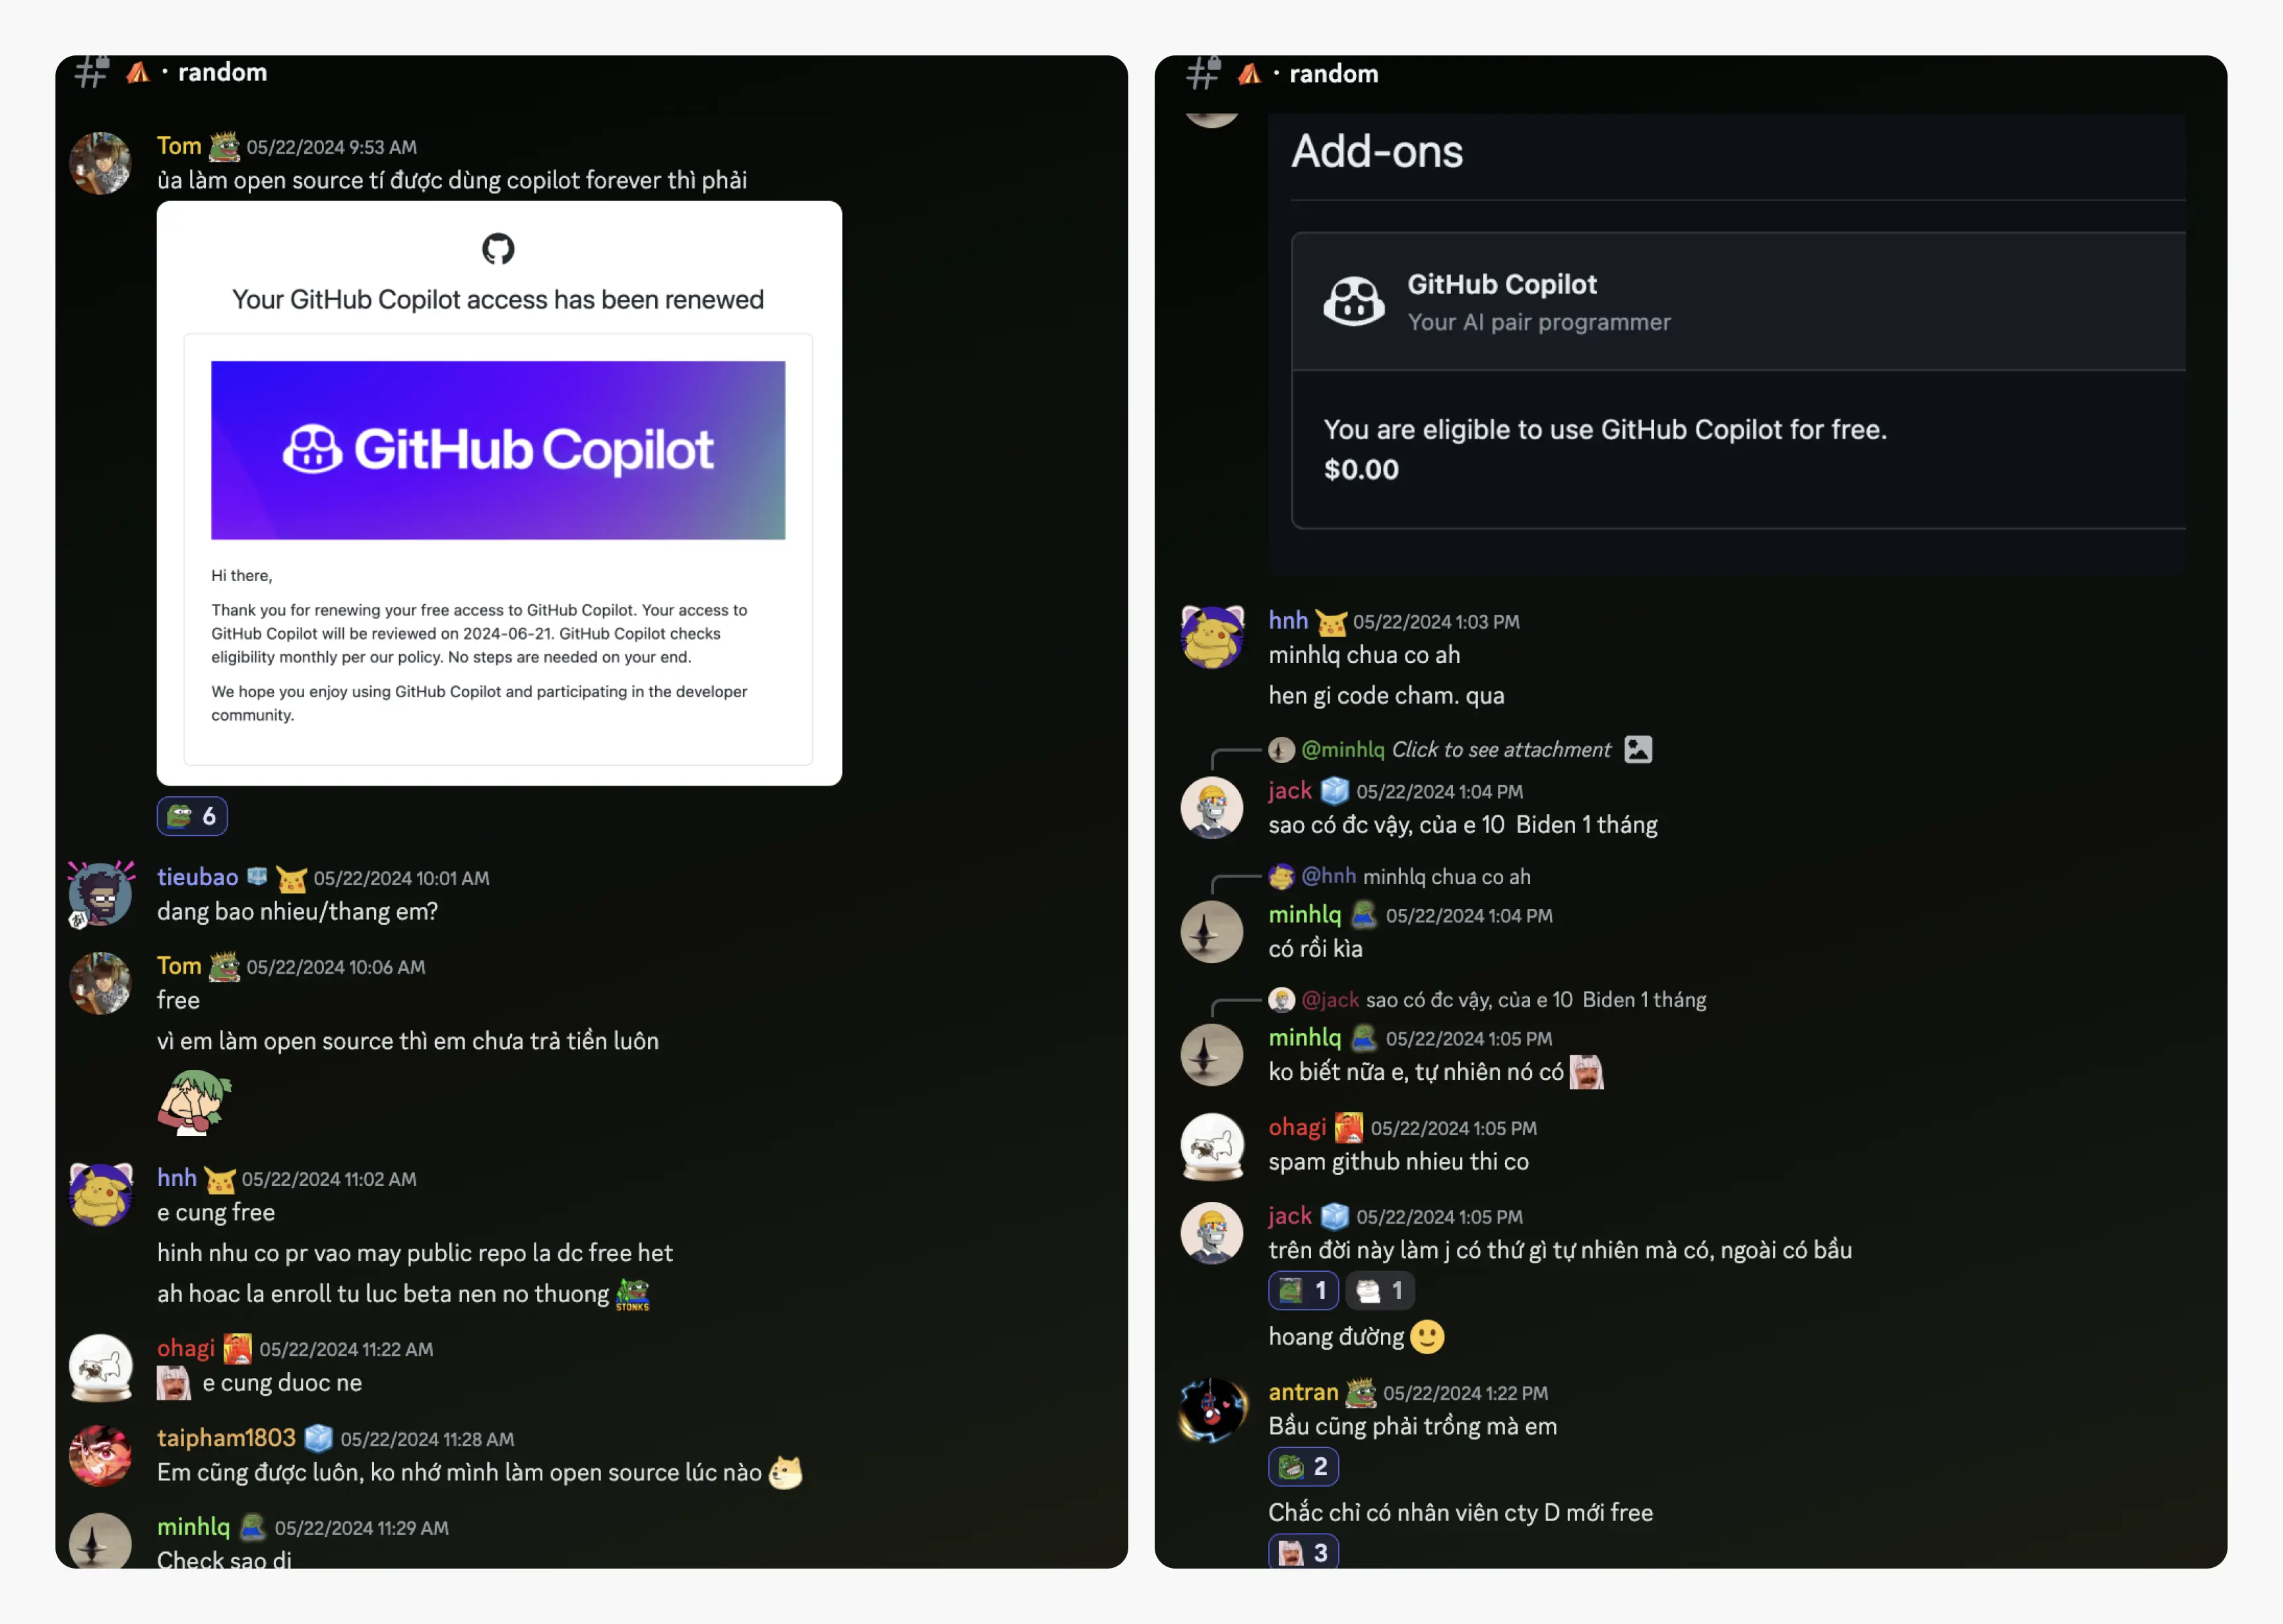
Task: Click taipham1803's avatar picture
Action: (x=100, y=1455)
